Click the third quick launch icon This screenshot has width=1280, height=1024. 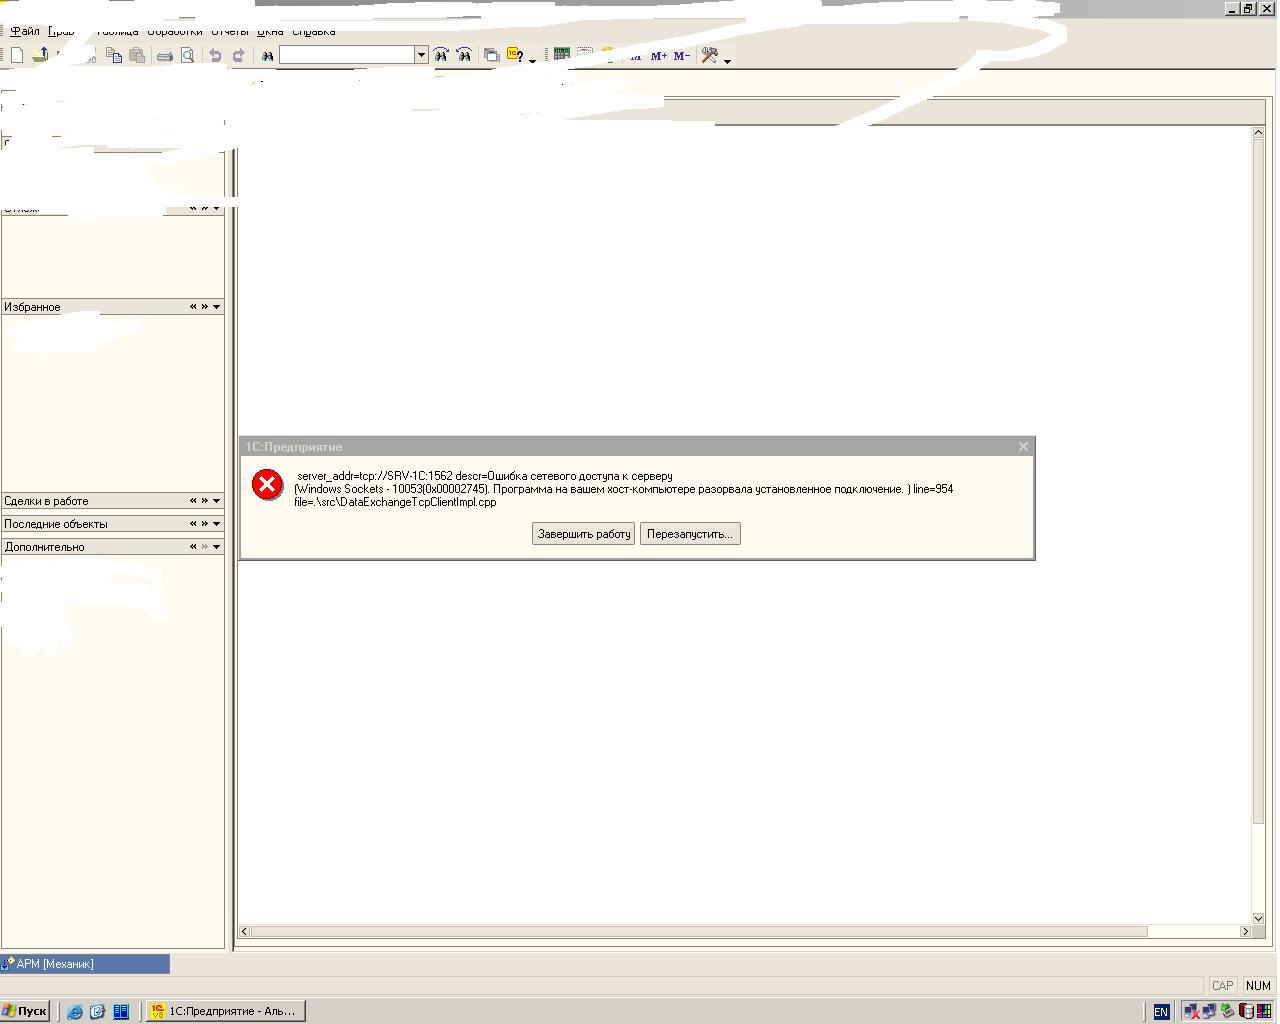click(x=121, y=1011)
